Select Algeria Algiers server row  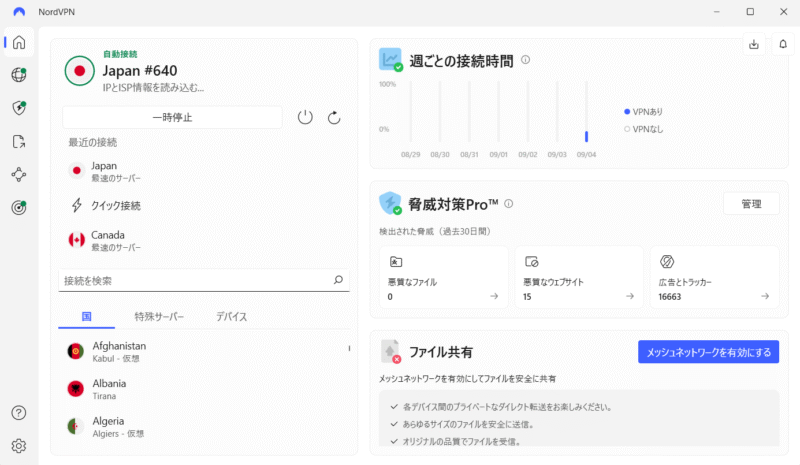coord(204,427)
